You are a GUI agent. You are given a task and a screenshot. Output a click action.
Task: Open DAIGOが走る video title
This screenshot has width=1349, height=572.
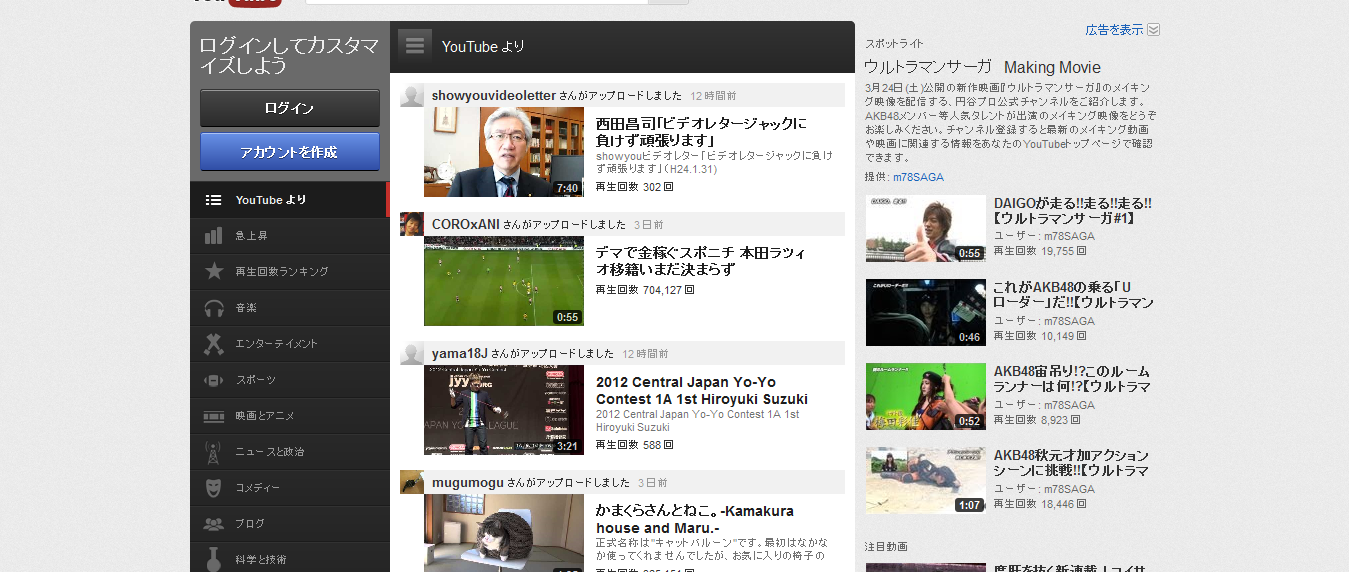click(1073, 211)
